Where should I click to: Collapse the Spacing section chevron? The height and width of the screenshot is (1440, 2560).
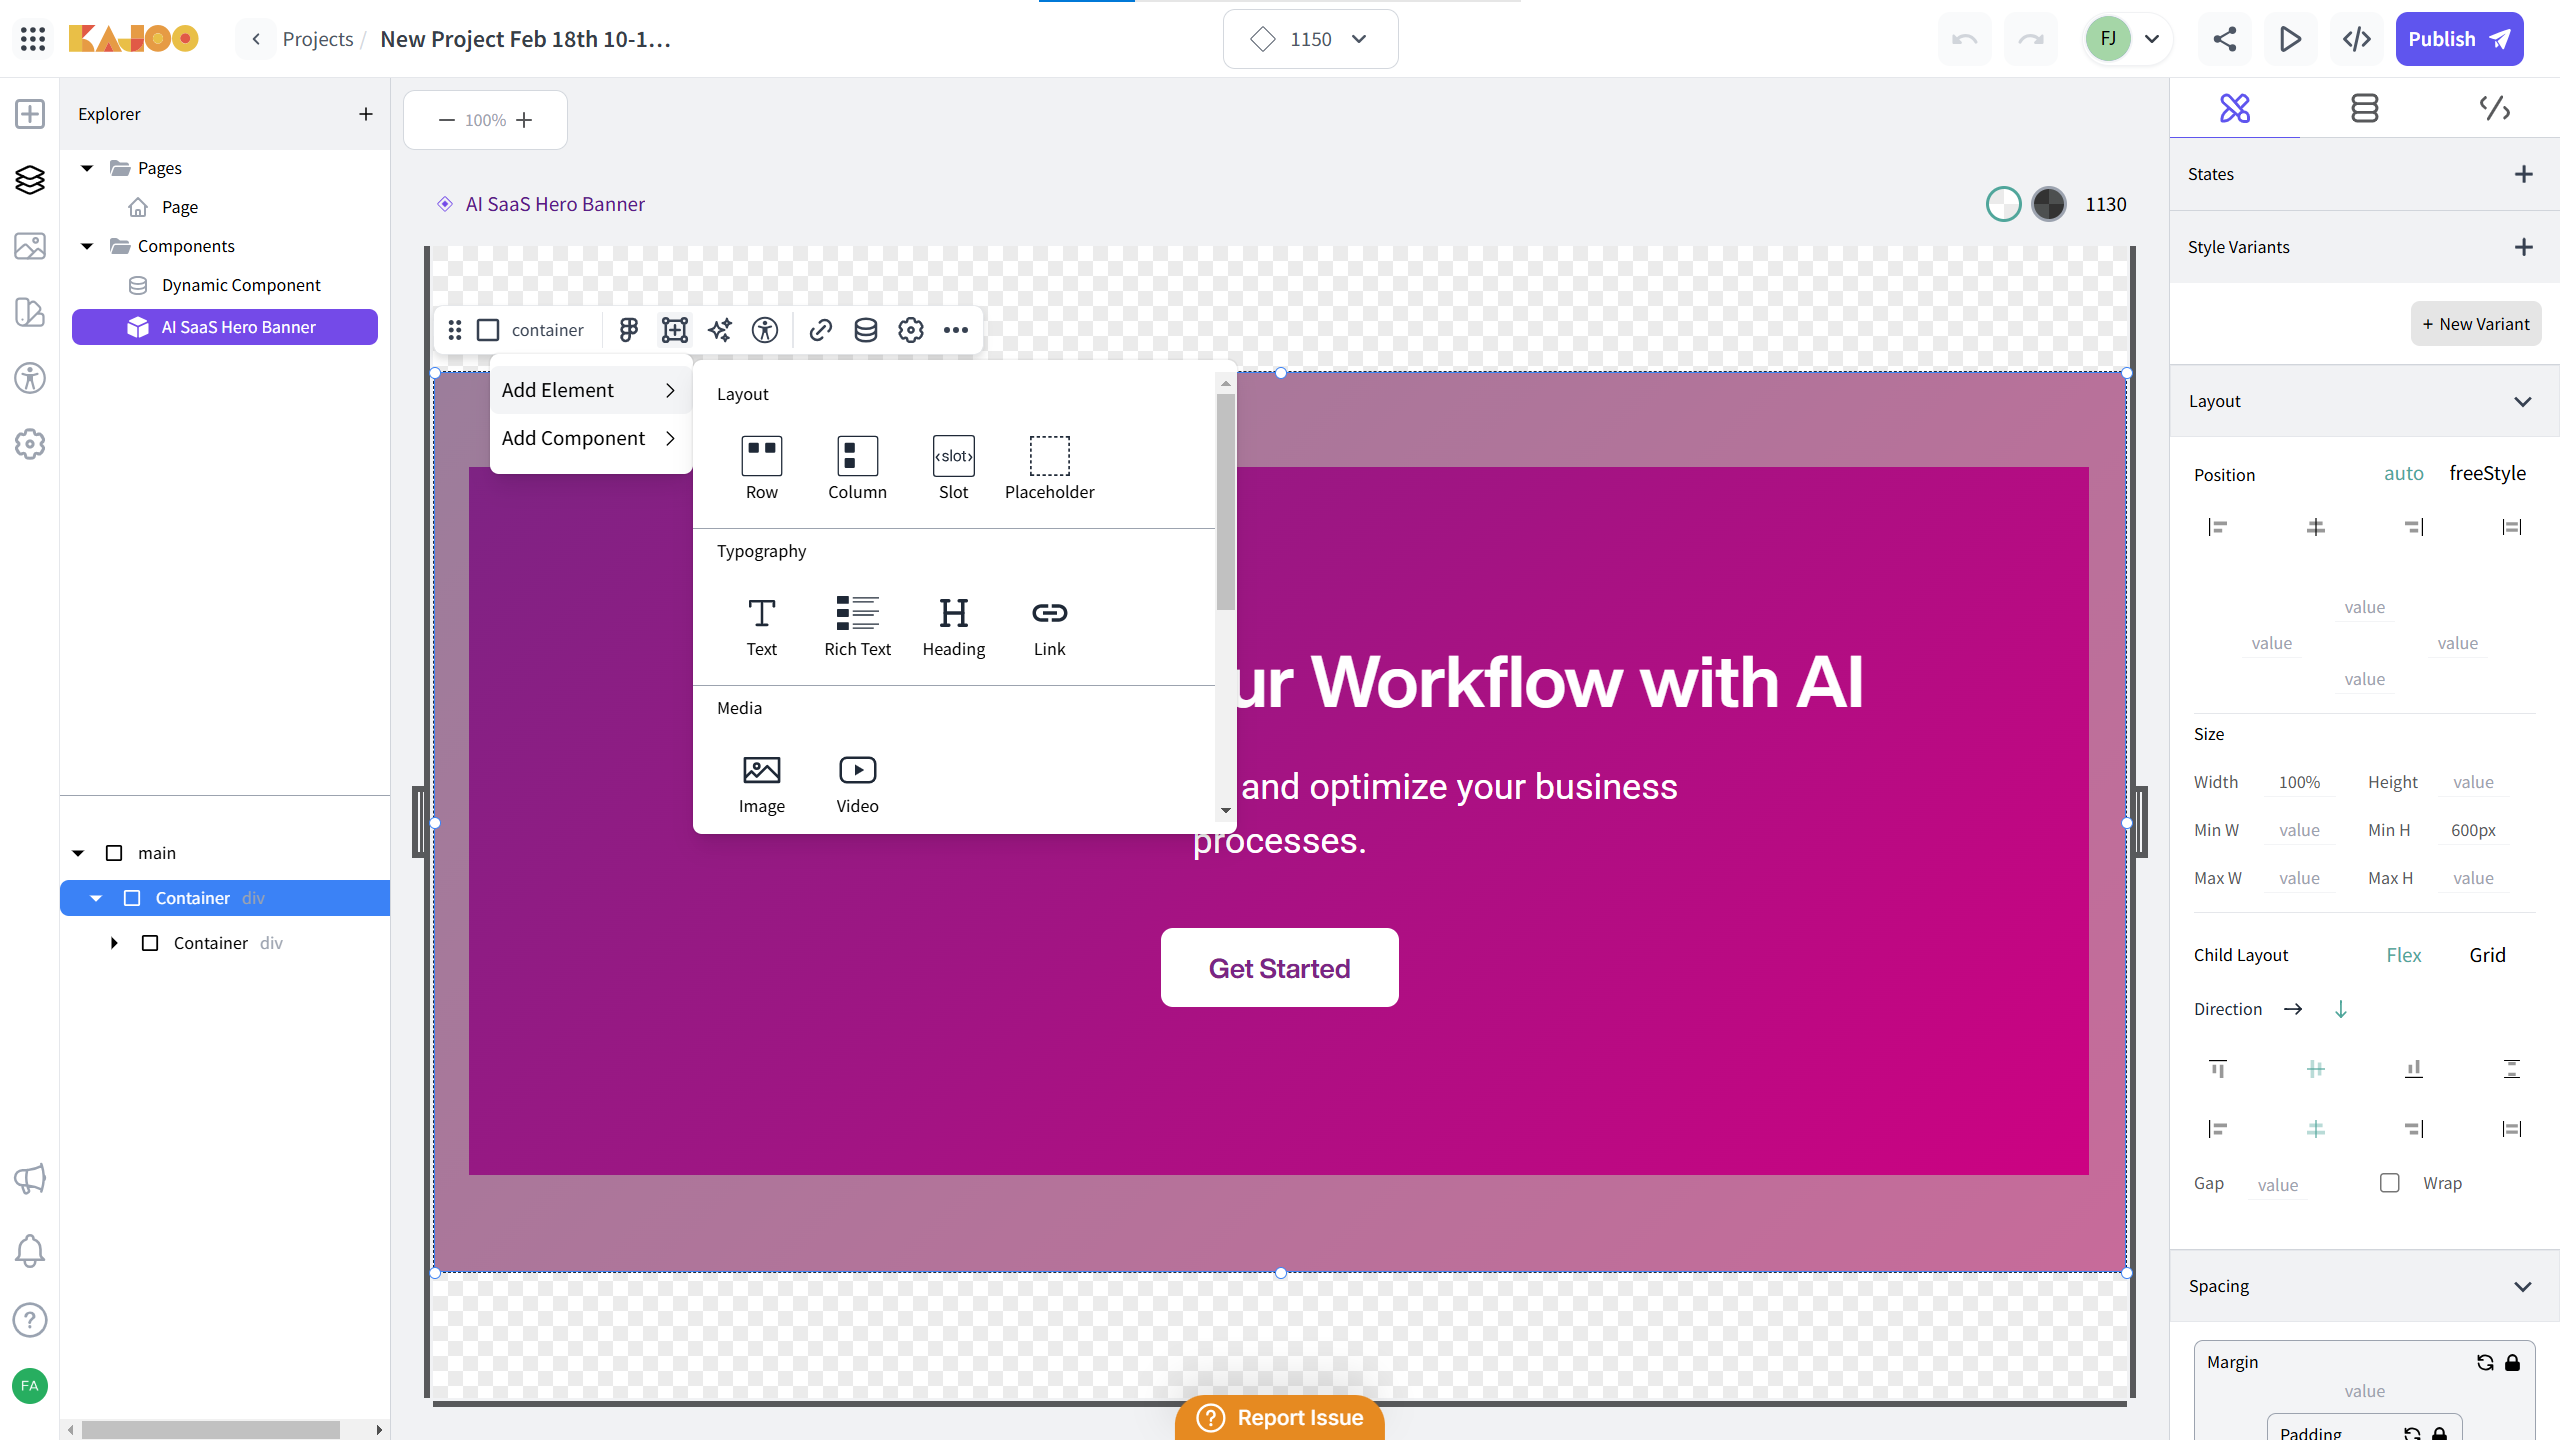pyautogui.click(x=2522, y=1286)
